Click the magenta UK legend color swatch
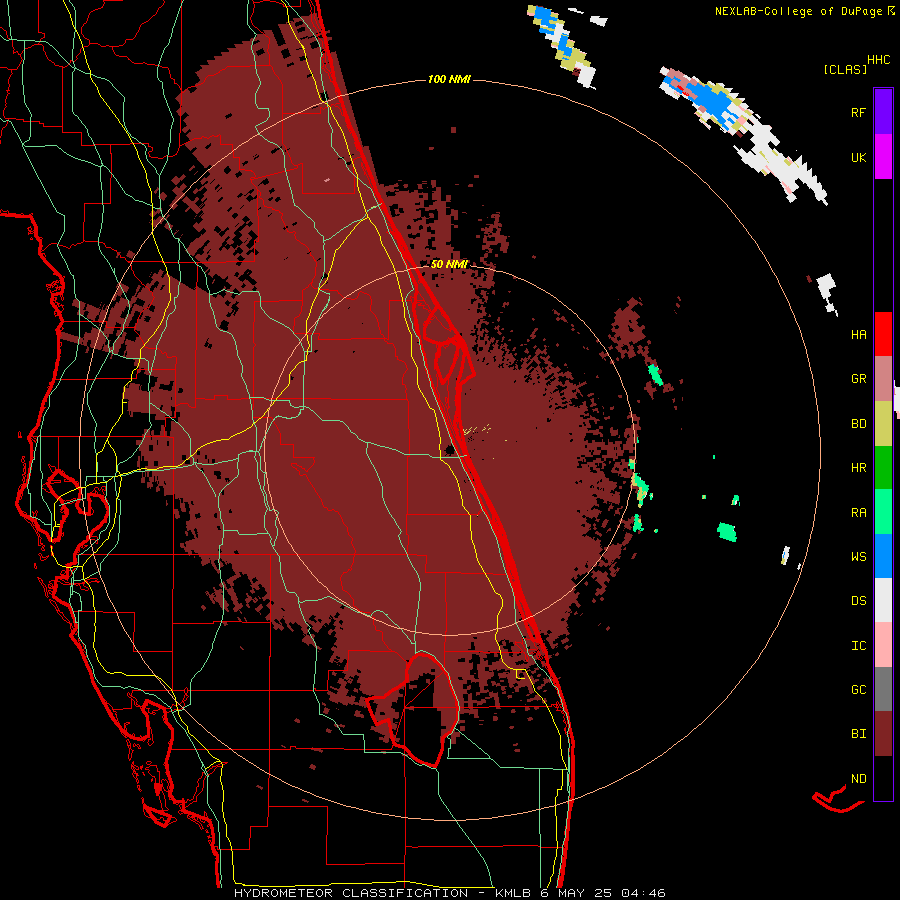 click(883, 156)
